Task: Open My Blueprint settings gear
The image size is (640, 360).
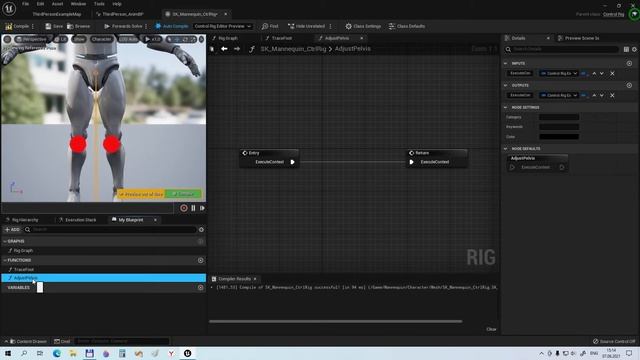Action: tap(201, 229)
